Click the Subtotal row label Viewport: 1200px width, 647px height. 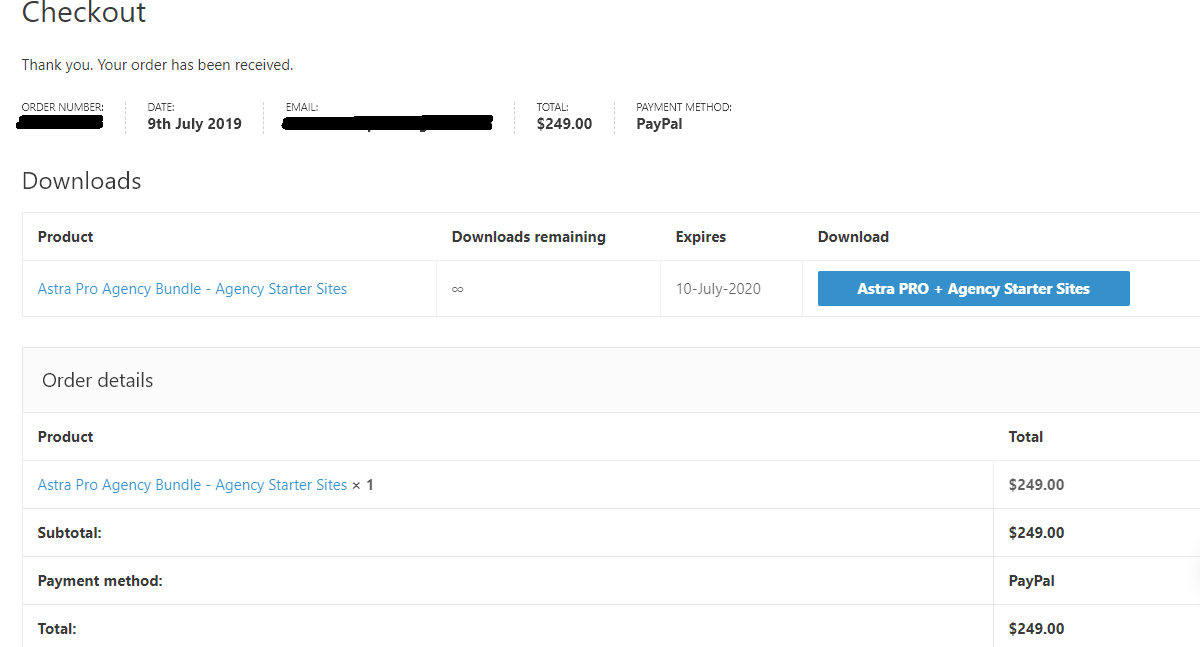70,533
